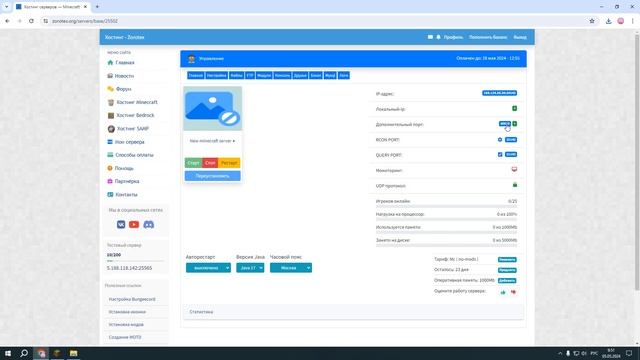Image resolution: width=640 pixels, height=360 pixels.
Task: Switch to the Файлы server tab
Action: click(236, 76)
